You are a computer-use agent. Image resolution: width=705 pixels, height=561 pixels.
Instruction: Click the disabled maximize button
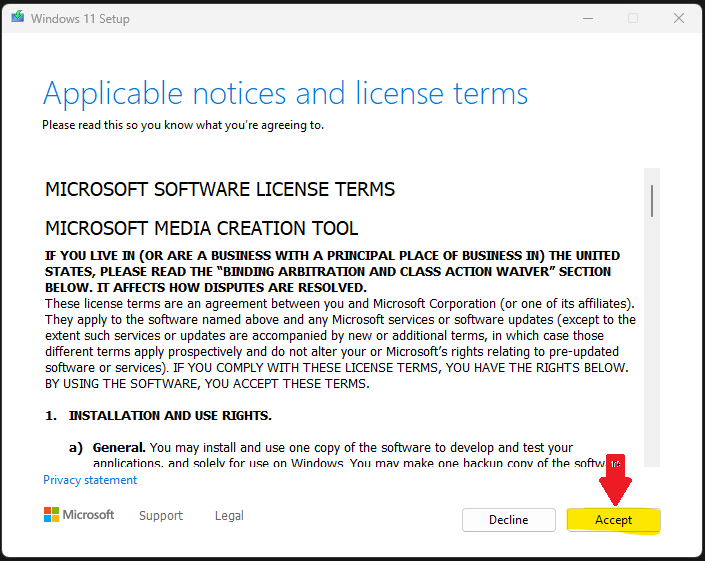click(633, 18)
